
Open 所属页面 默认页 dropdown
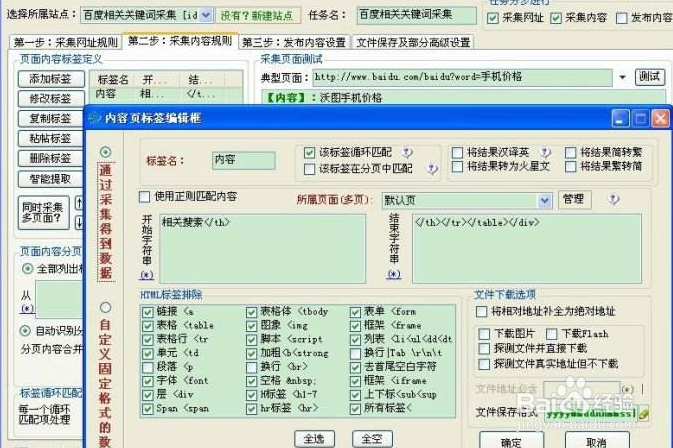[x=545, y=200]
